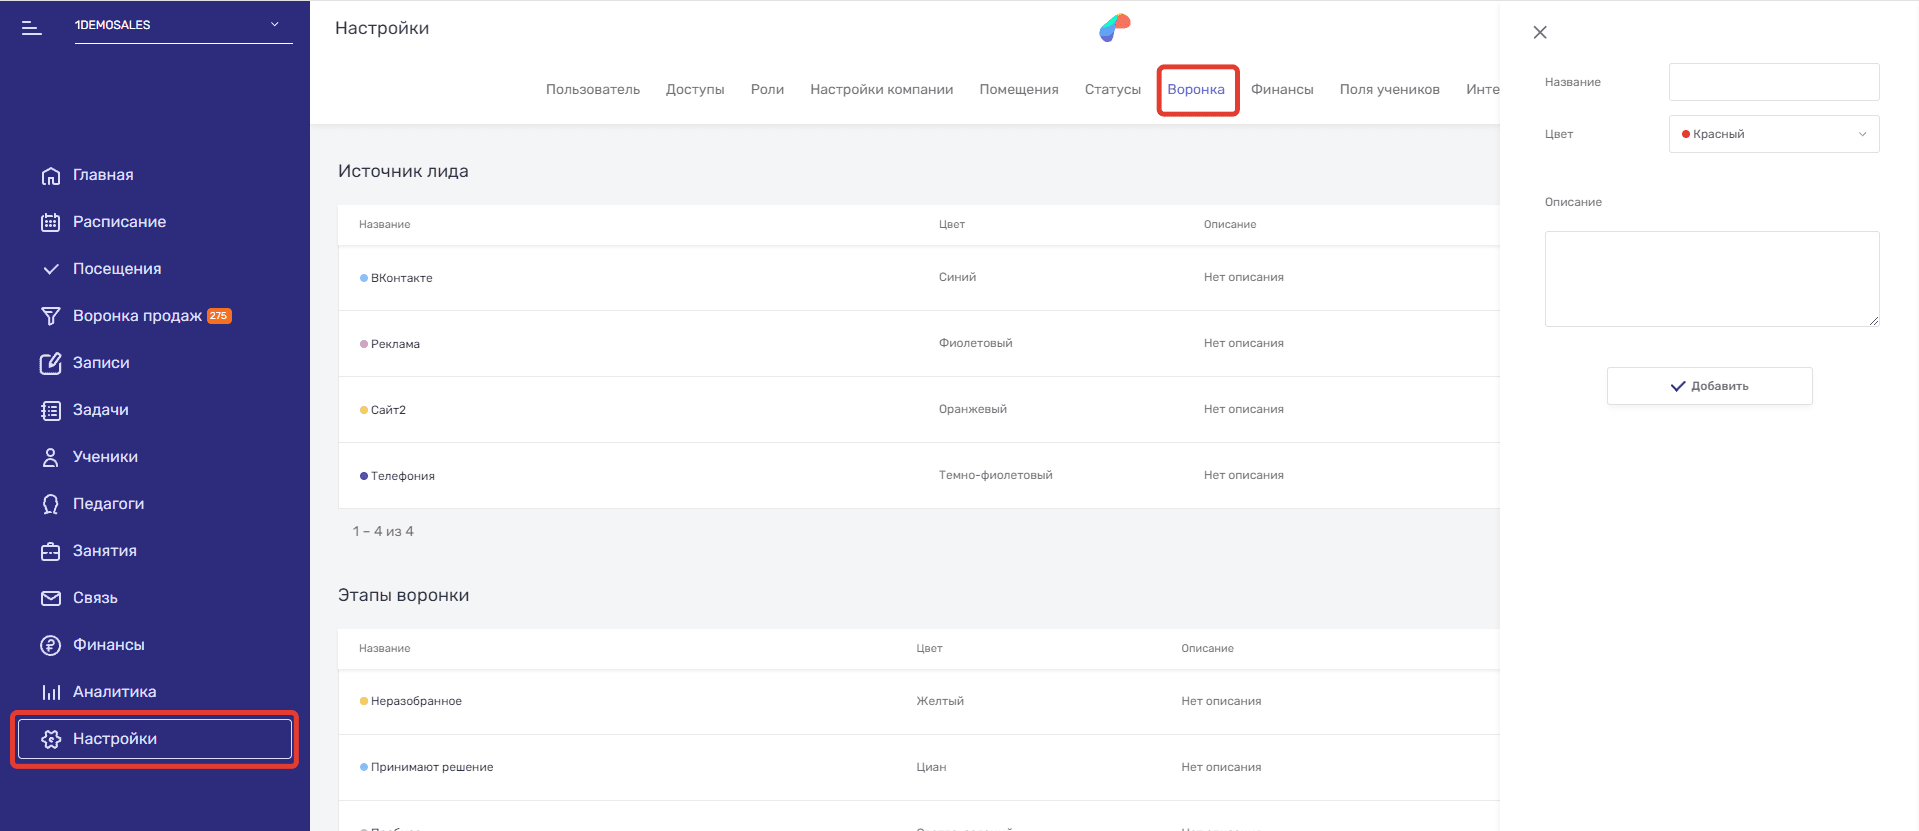Select the ВКонтакте lead source row

(x=402, y=278)
